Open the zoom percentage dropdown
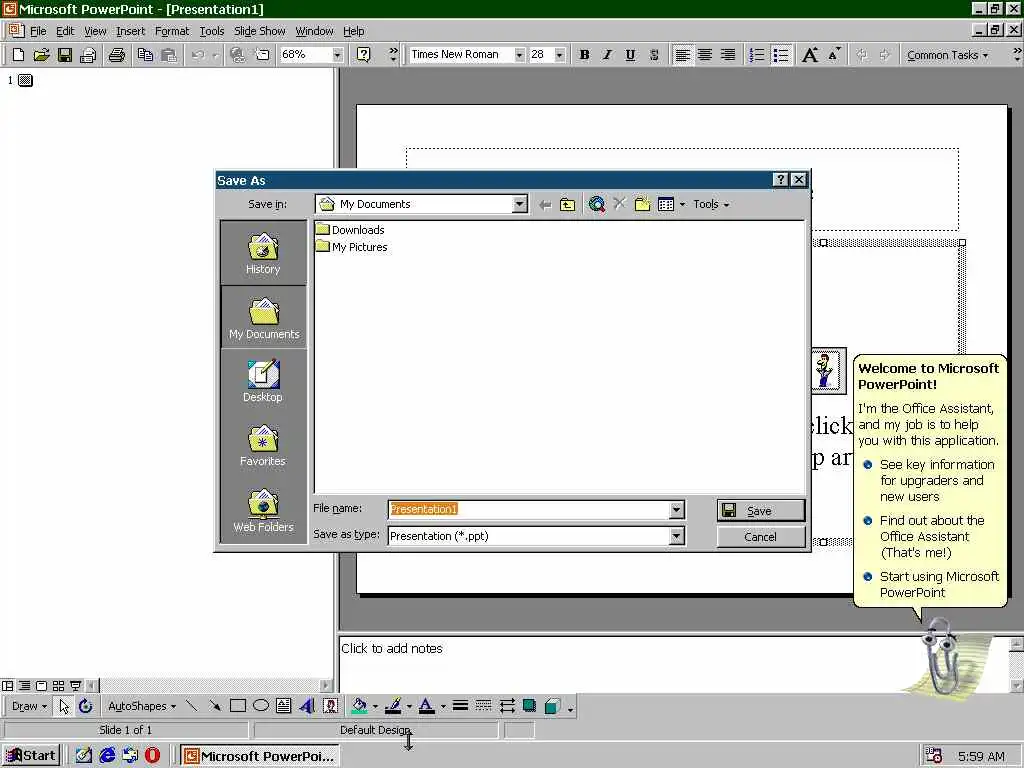1024x768 pixels. coord(337,55)
